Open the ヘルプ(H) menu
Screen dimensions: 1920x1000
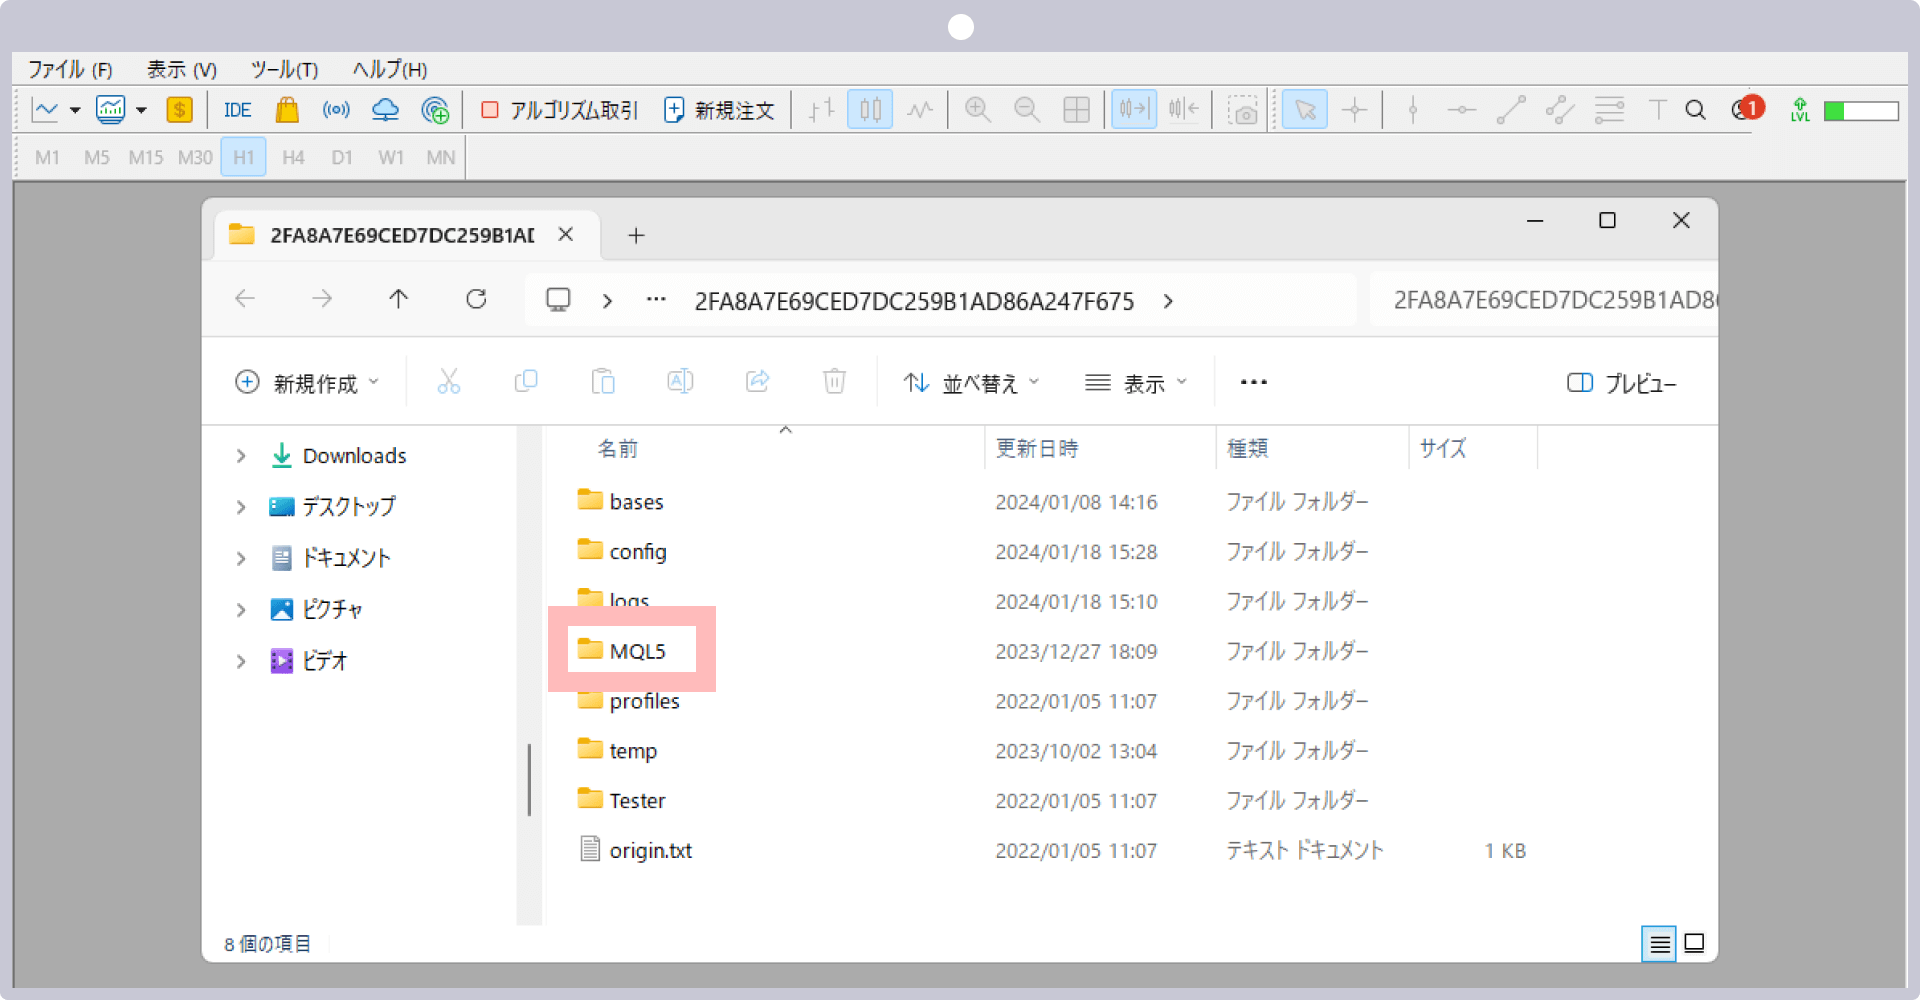pyautogui.click(x=390, y=69)
